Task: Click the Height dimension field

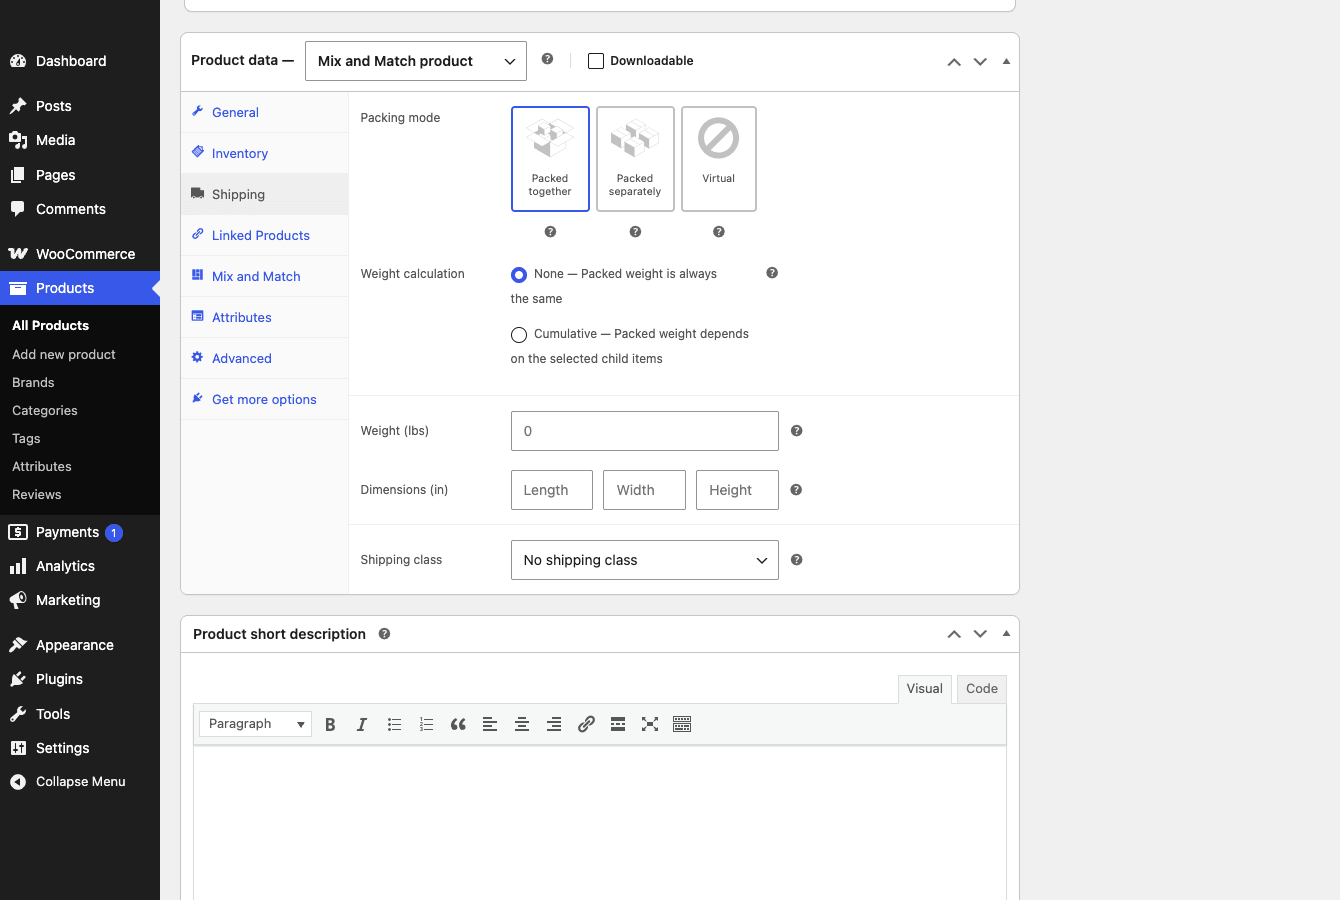Action: [x=737, y=490]
